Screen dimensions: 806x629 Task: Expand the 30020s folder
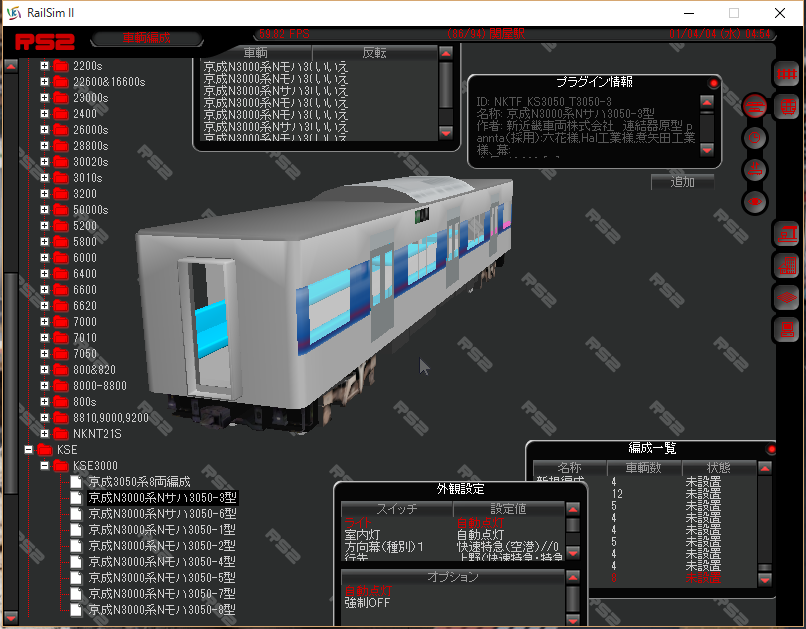click(x=44, y=161)
